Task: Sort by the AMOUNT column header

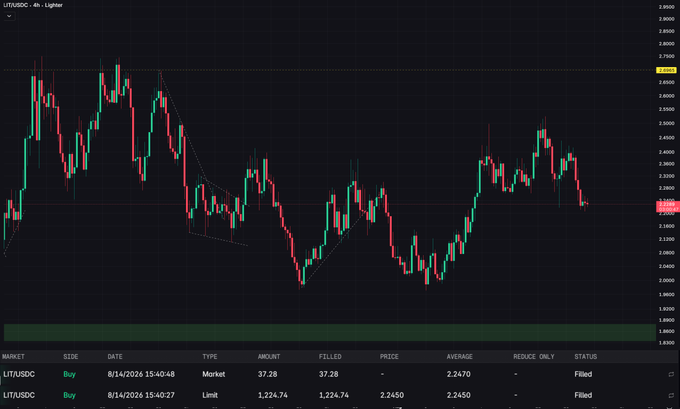Action: tap(269, 357)
